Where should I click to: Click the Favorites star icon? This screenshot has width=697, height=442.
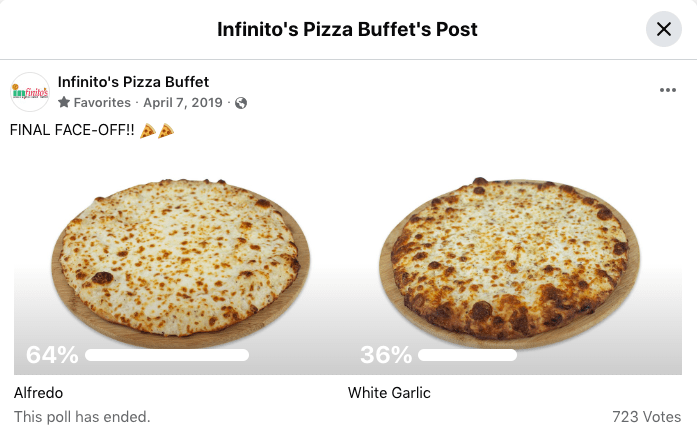click(x=64, y=103)
